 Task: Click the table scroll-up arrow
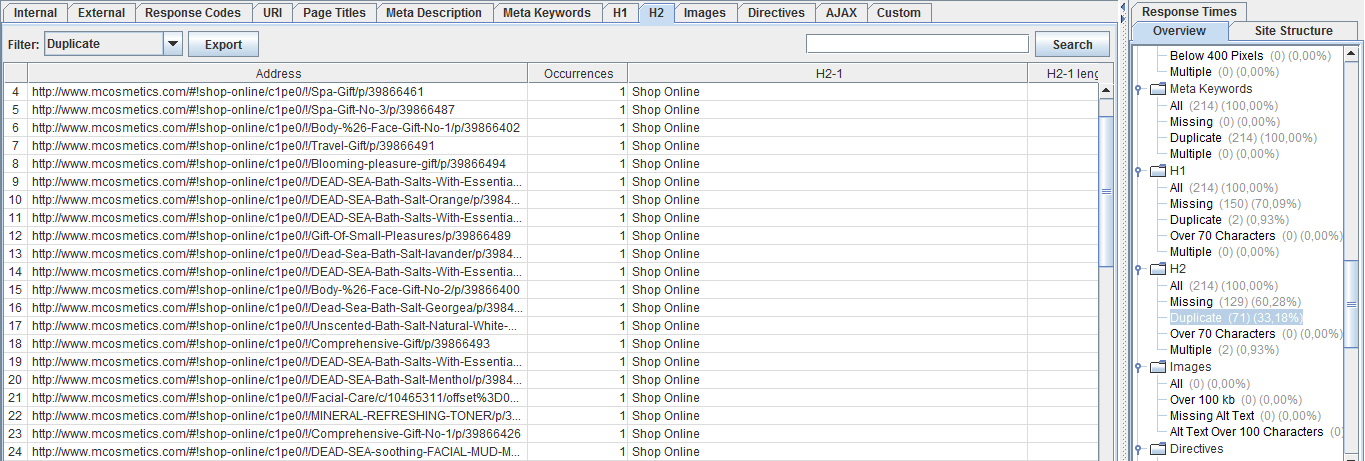pos(1106,91)
